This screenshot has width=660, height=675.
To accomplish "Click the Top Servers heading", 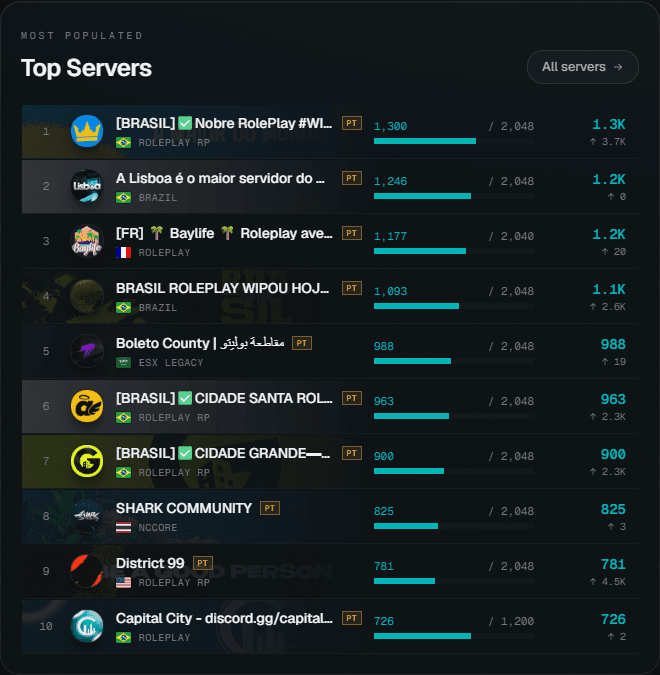I will point(86,68).
